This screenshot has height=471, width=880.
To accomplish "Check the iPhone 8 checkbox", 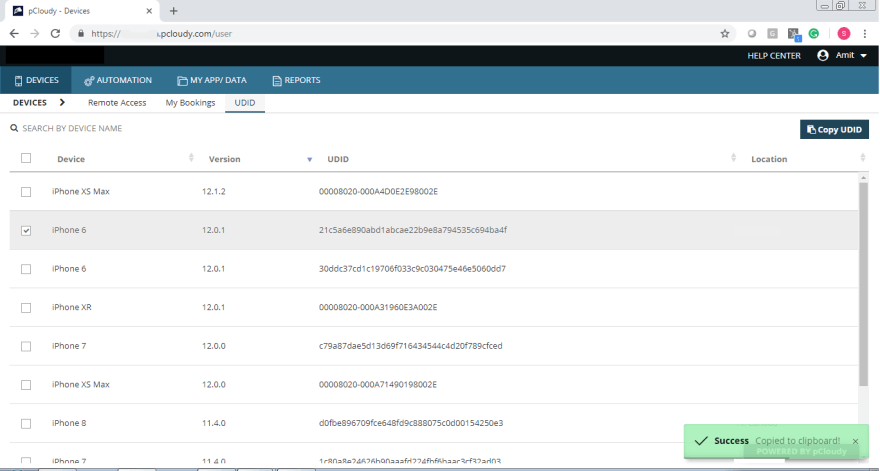I will coord(26,423).
